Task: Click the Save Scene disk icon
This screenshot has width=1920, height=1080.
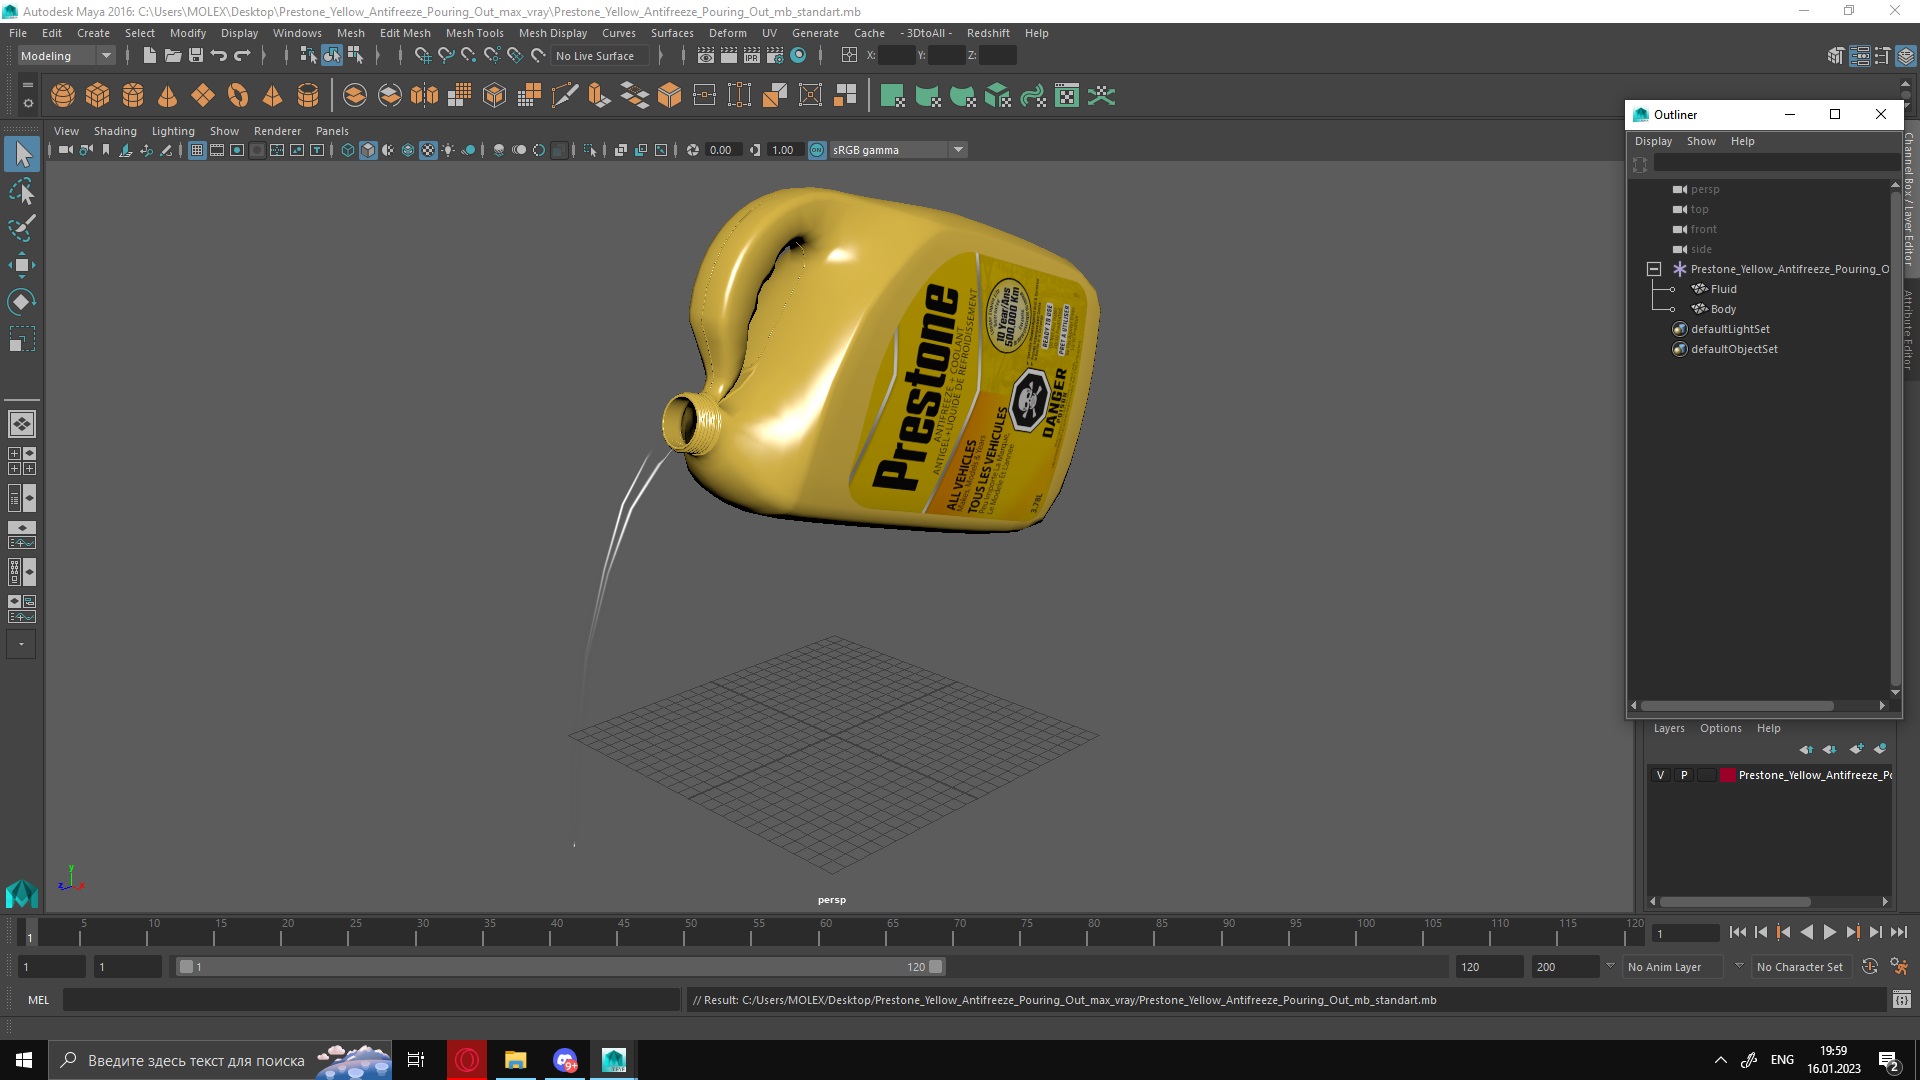Action: pyautogui.click(x=196, y=56)
